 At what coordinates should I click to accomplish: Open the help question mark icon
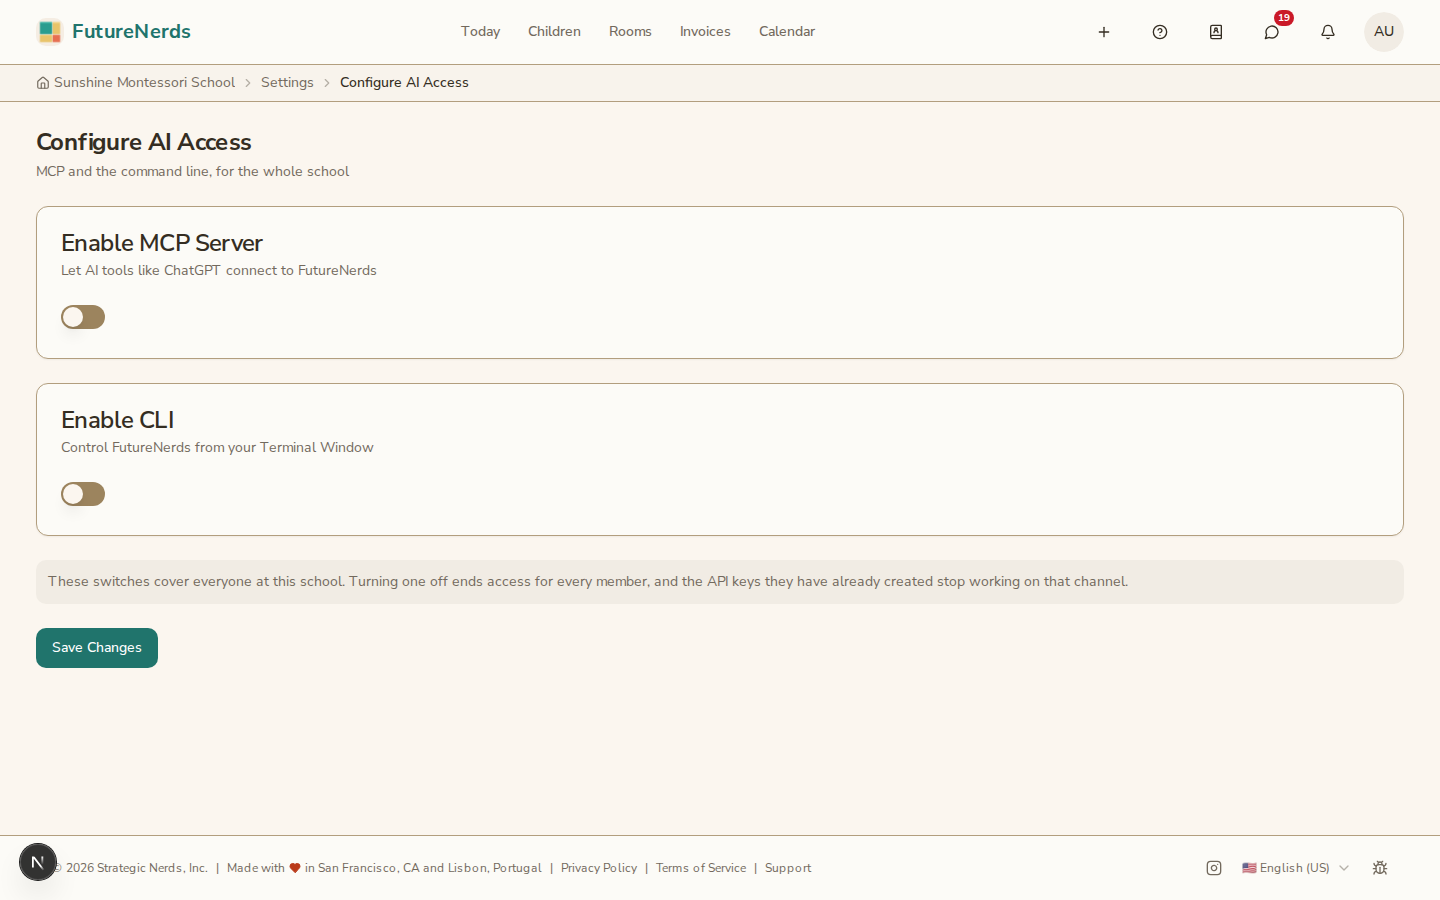pos(1160,32)
